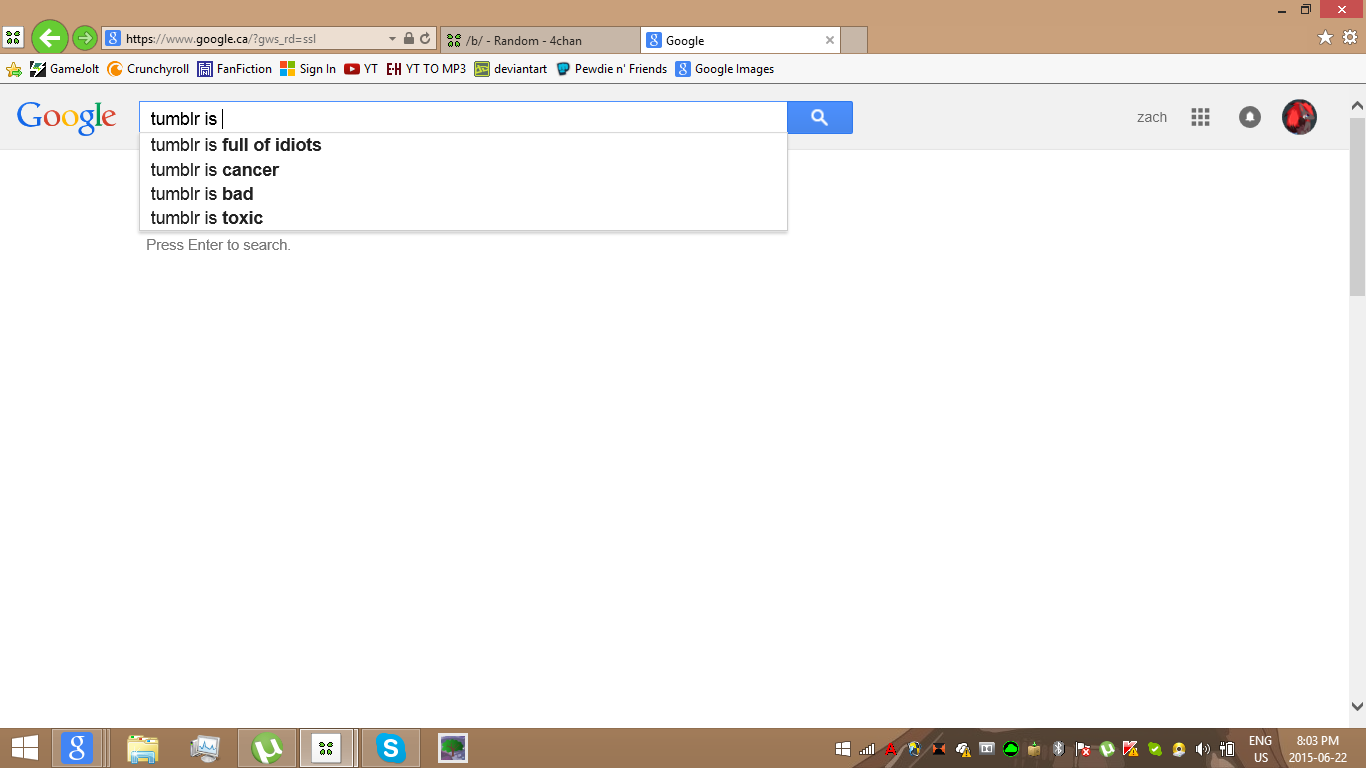
Task: Select suggestion "tumblr is full of idiots"
Action: click(x=236, y=145)
